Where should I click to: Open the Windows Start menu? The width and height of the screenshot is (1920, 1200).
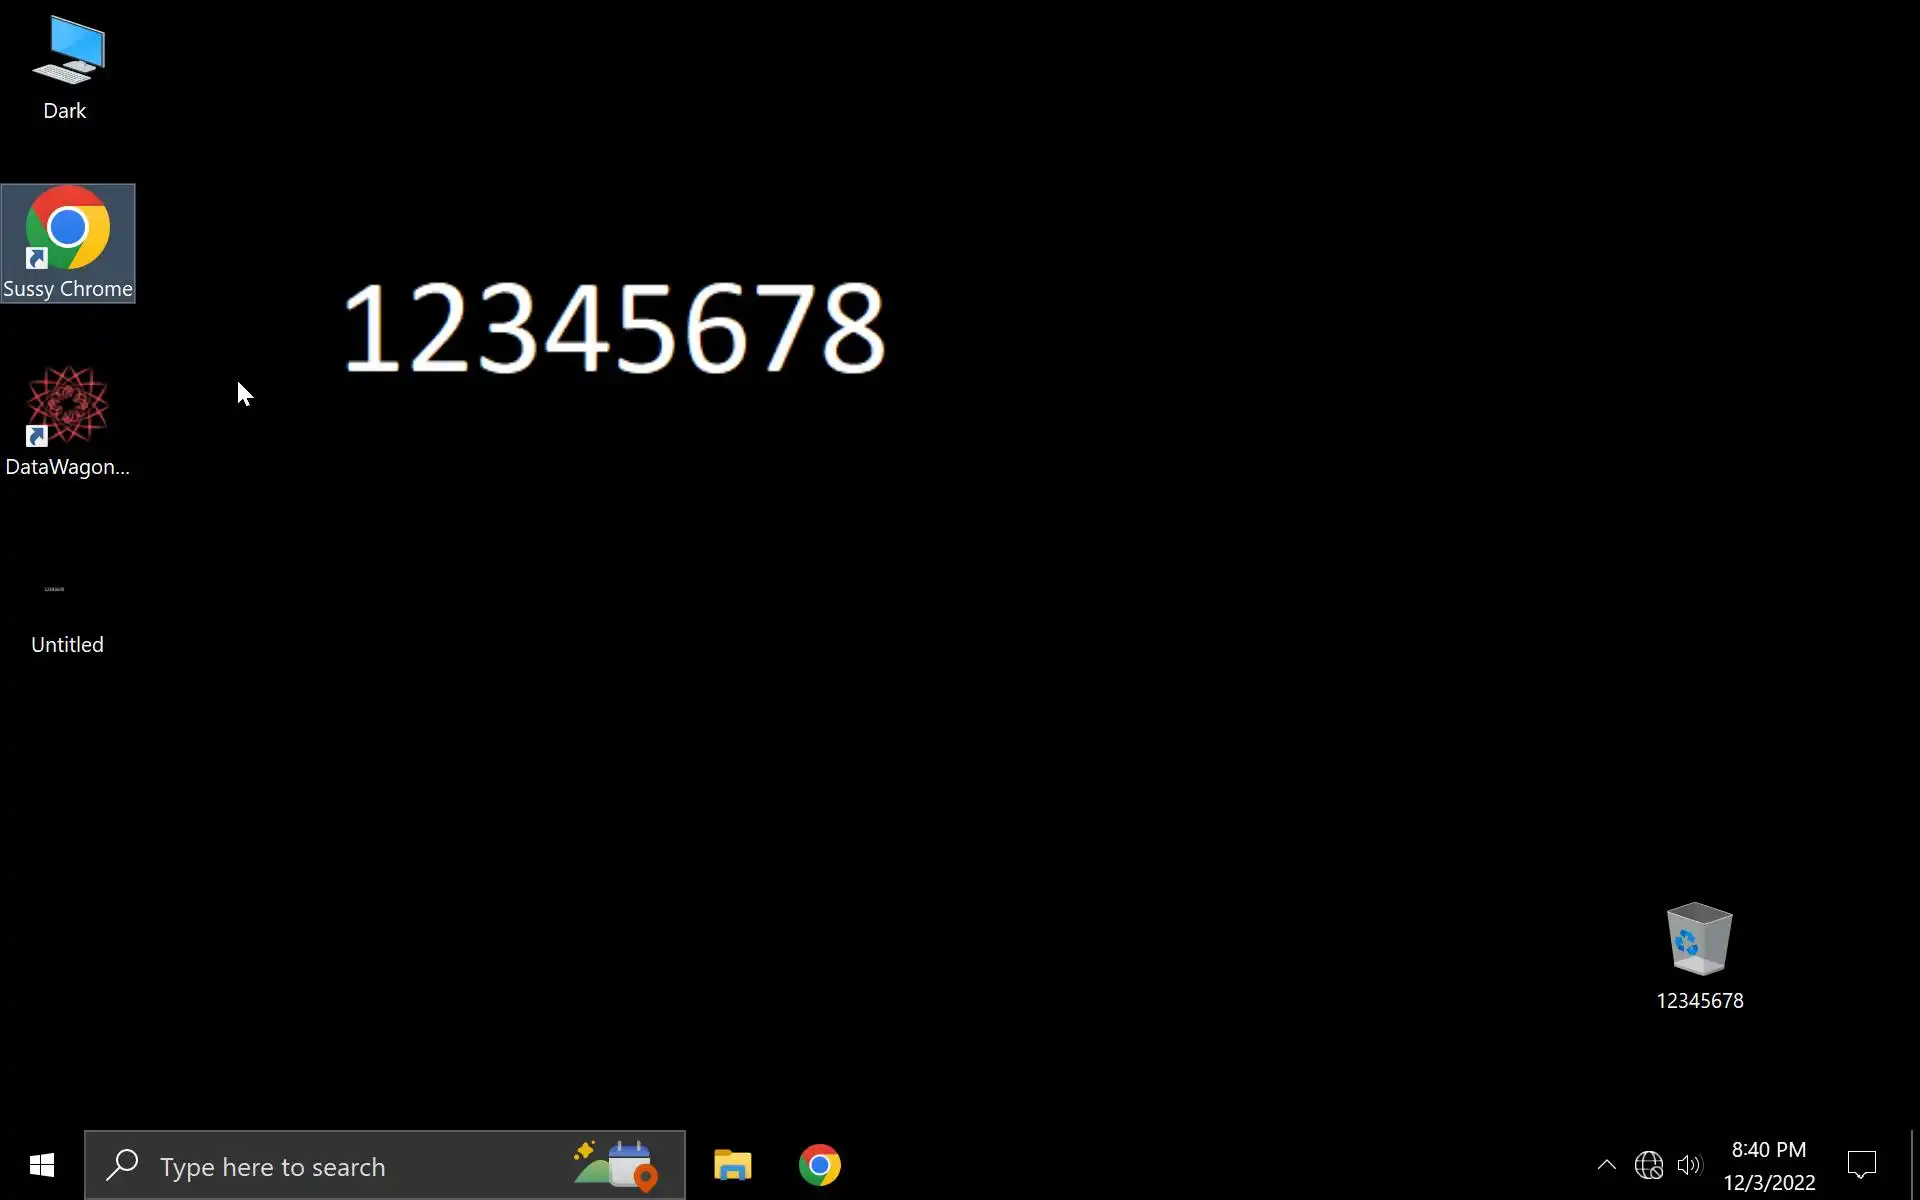click(x=41, y=1165)
